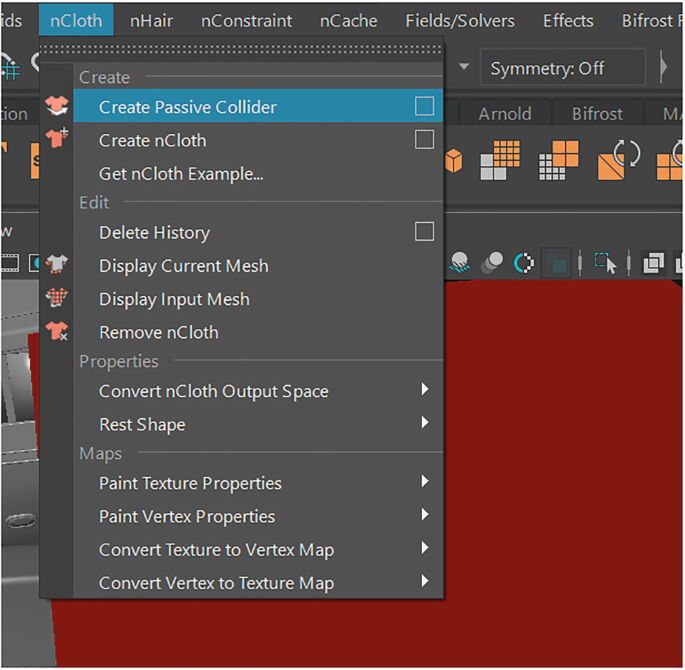Click the Create nCloth shirt icon
Image resolution: width=685 pixels, height=670 pixels.
pos(58,140)
